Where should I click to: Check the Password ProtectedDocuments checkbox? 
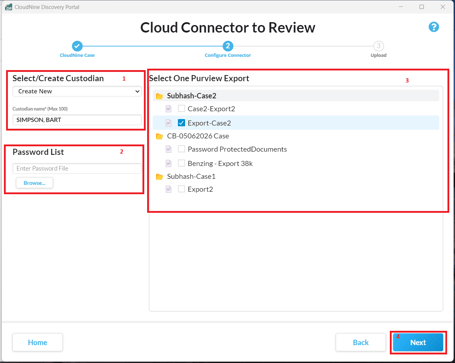pyautogui.click(x=181, y=149)
